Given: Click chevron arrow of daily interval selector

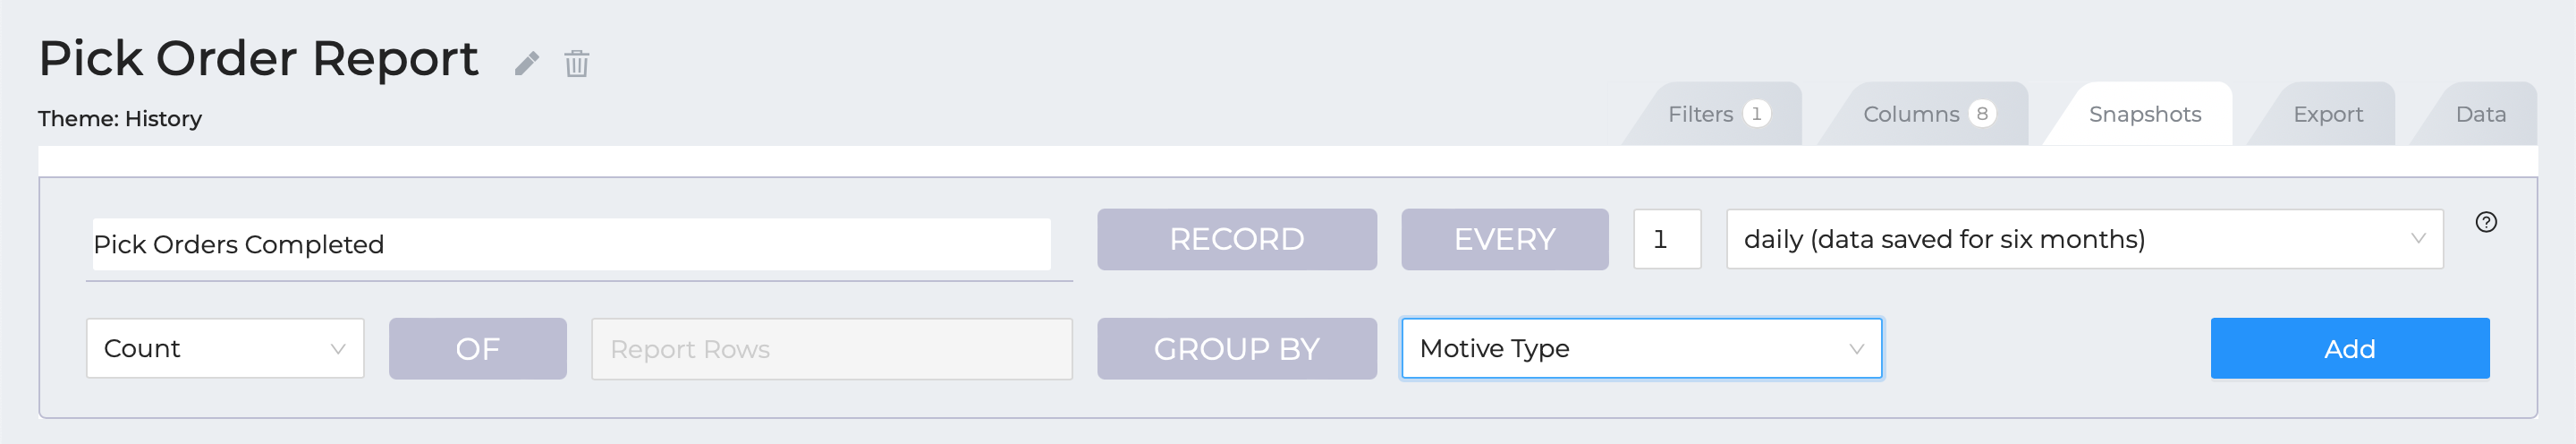Looking at the screenshot, I should click(x=2418, y=239).
